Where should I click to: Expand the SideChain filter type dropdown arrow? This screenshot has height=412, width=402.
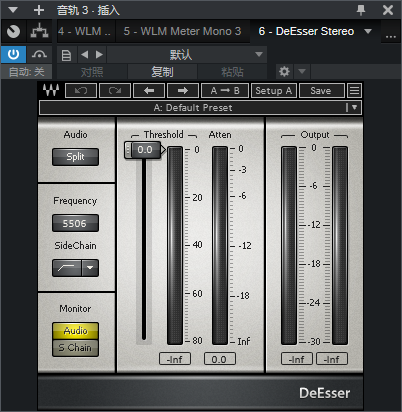coord(90,268)
